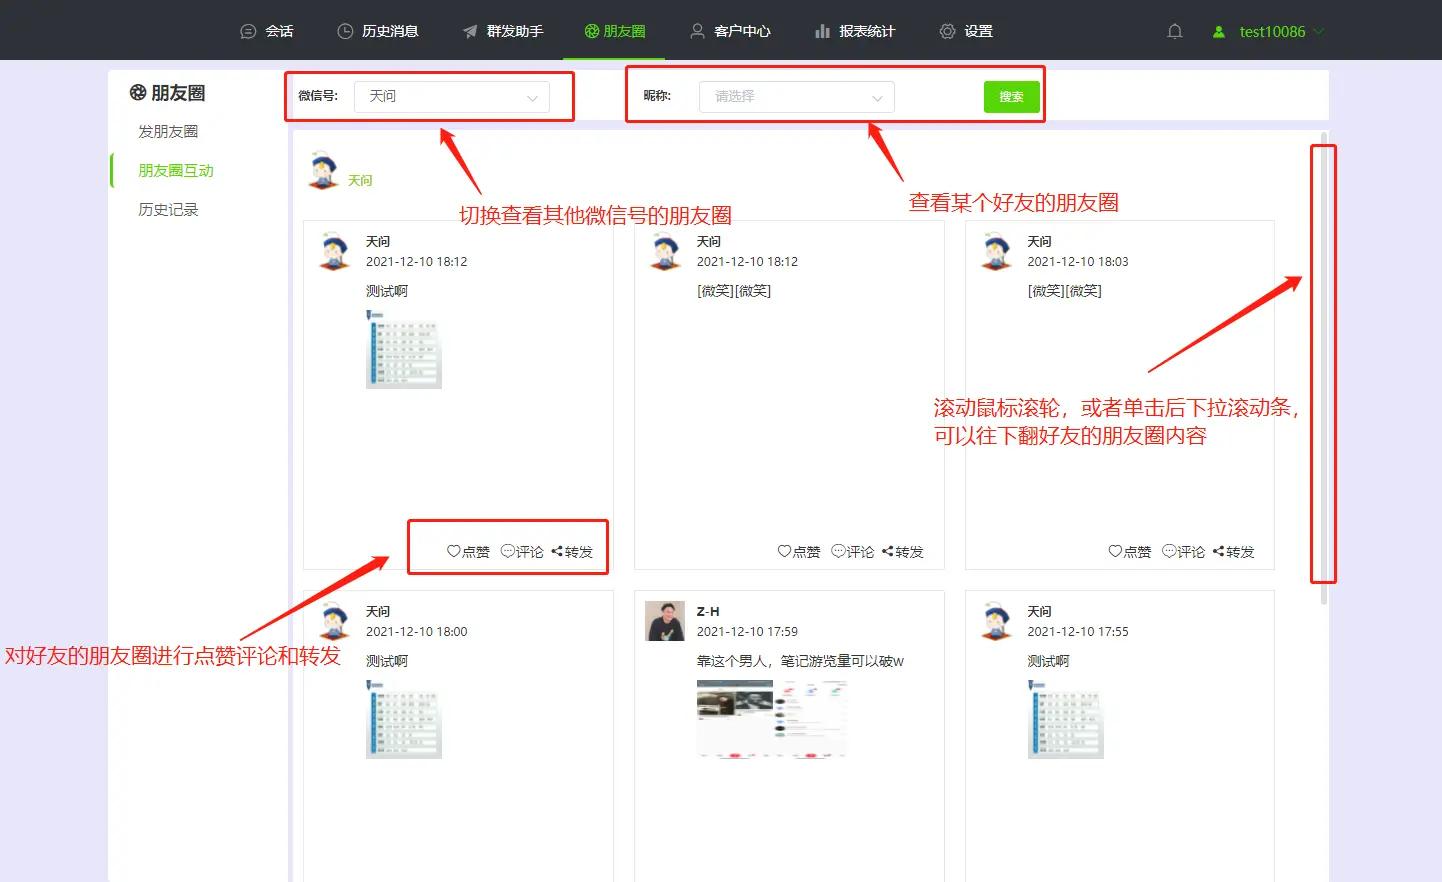Click the 朋友圈 icon in the left panel header
Viewport: 1442px width, 882px height.
pos(137,92)
